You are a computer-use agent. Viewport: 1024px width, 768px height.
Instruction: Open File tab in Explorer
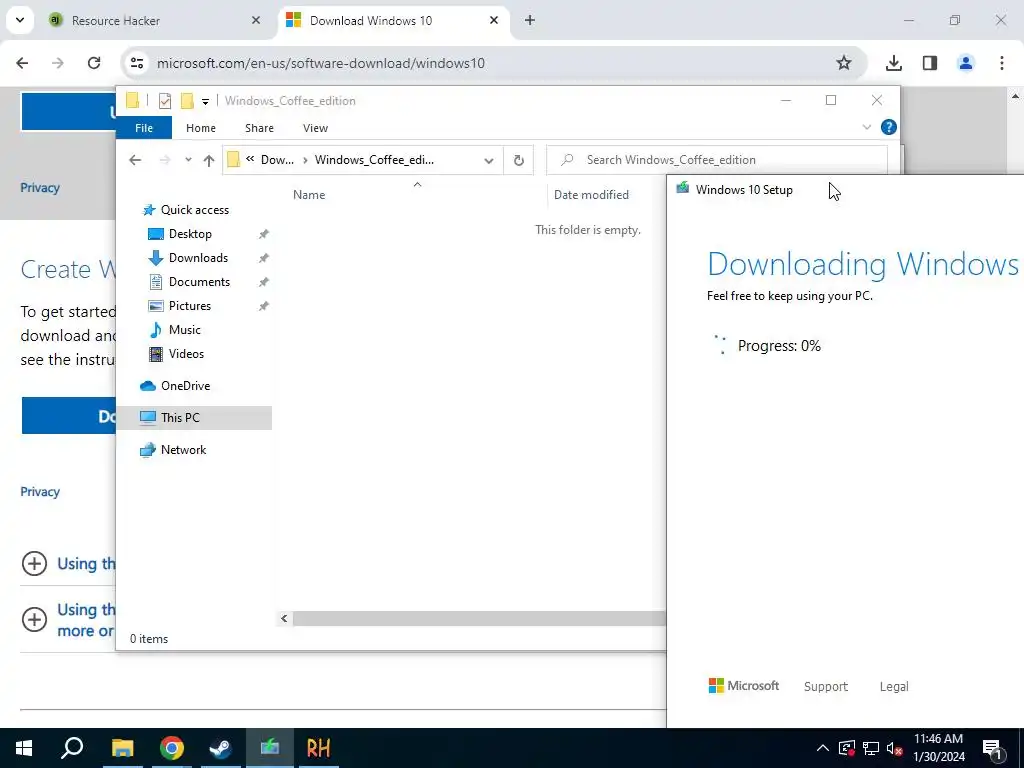point(144,128)
